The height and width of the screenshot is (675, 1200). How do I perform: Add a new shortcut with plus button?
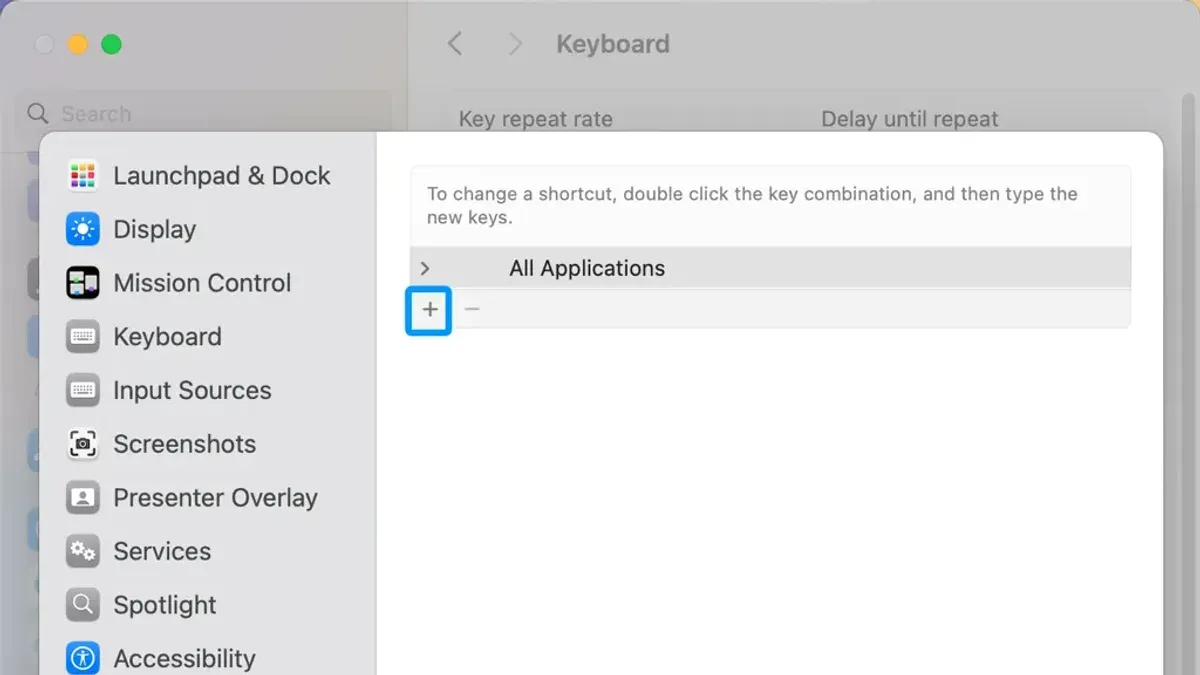[x=429, y=310]
